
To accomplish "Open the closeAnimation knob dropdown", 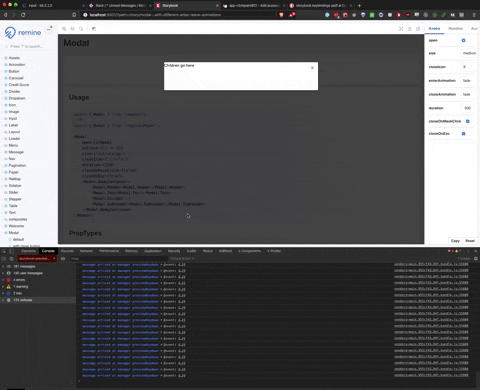I will point(469,94).
